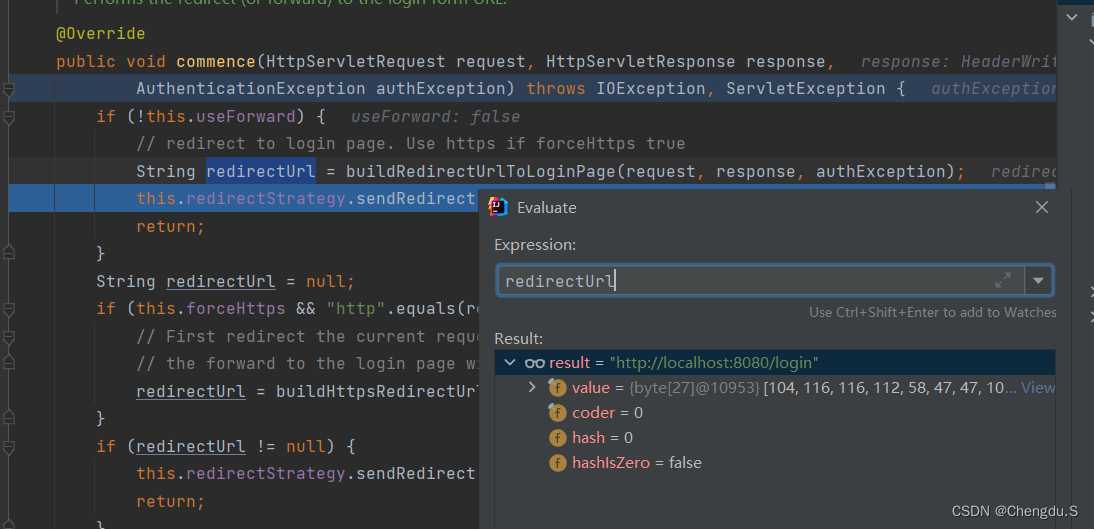The width and height of the screenshot is (1094, 529).
Task: Close the Evaluate dialog
Action: tap(1042, 207)
